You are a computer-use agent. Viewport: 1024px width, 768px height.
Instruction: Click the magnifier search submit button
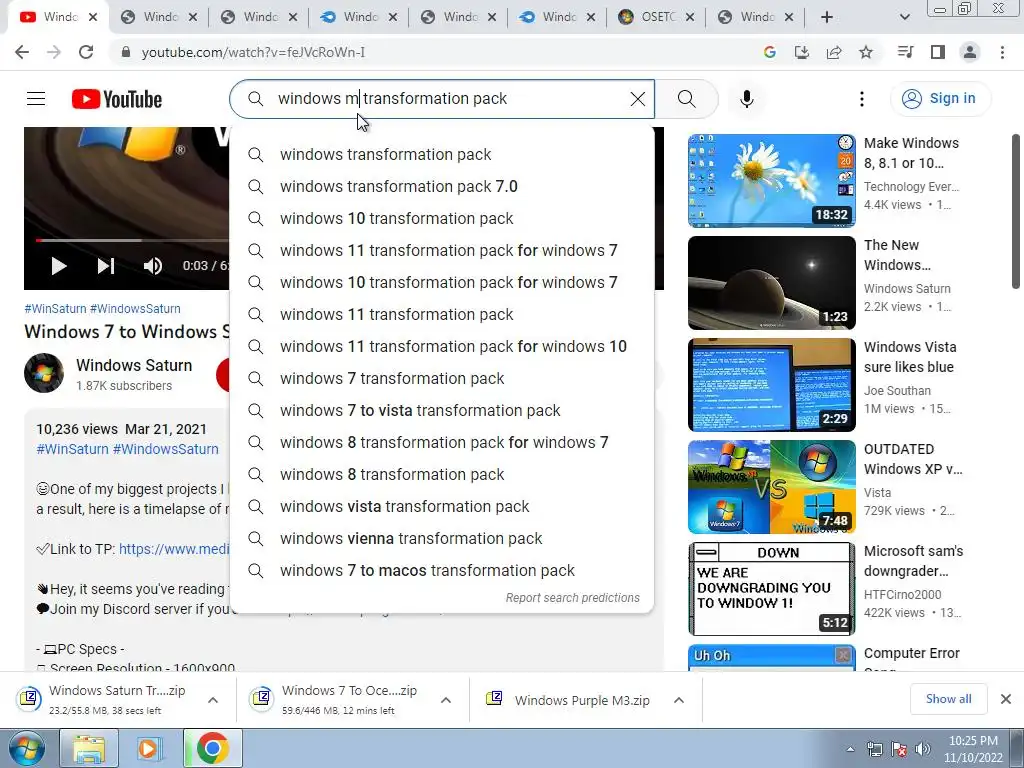(x=686, y=99)
